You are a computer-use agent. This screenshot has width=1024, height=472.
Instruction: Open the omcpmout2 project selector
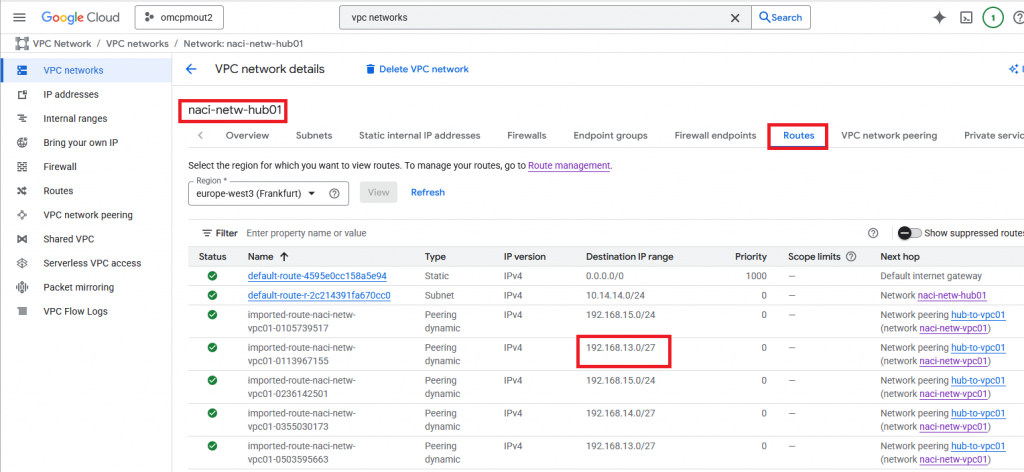180,18
